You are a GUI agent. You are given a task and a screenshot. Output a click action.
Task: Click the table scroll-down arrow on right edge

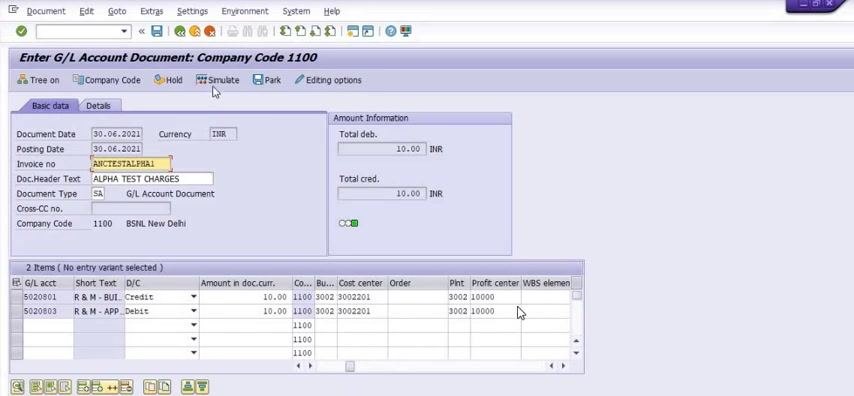click(x=576, y=353)
